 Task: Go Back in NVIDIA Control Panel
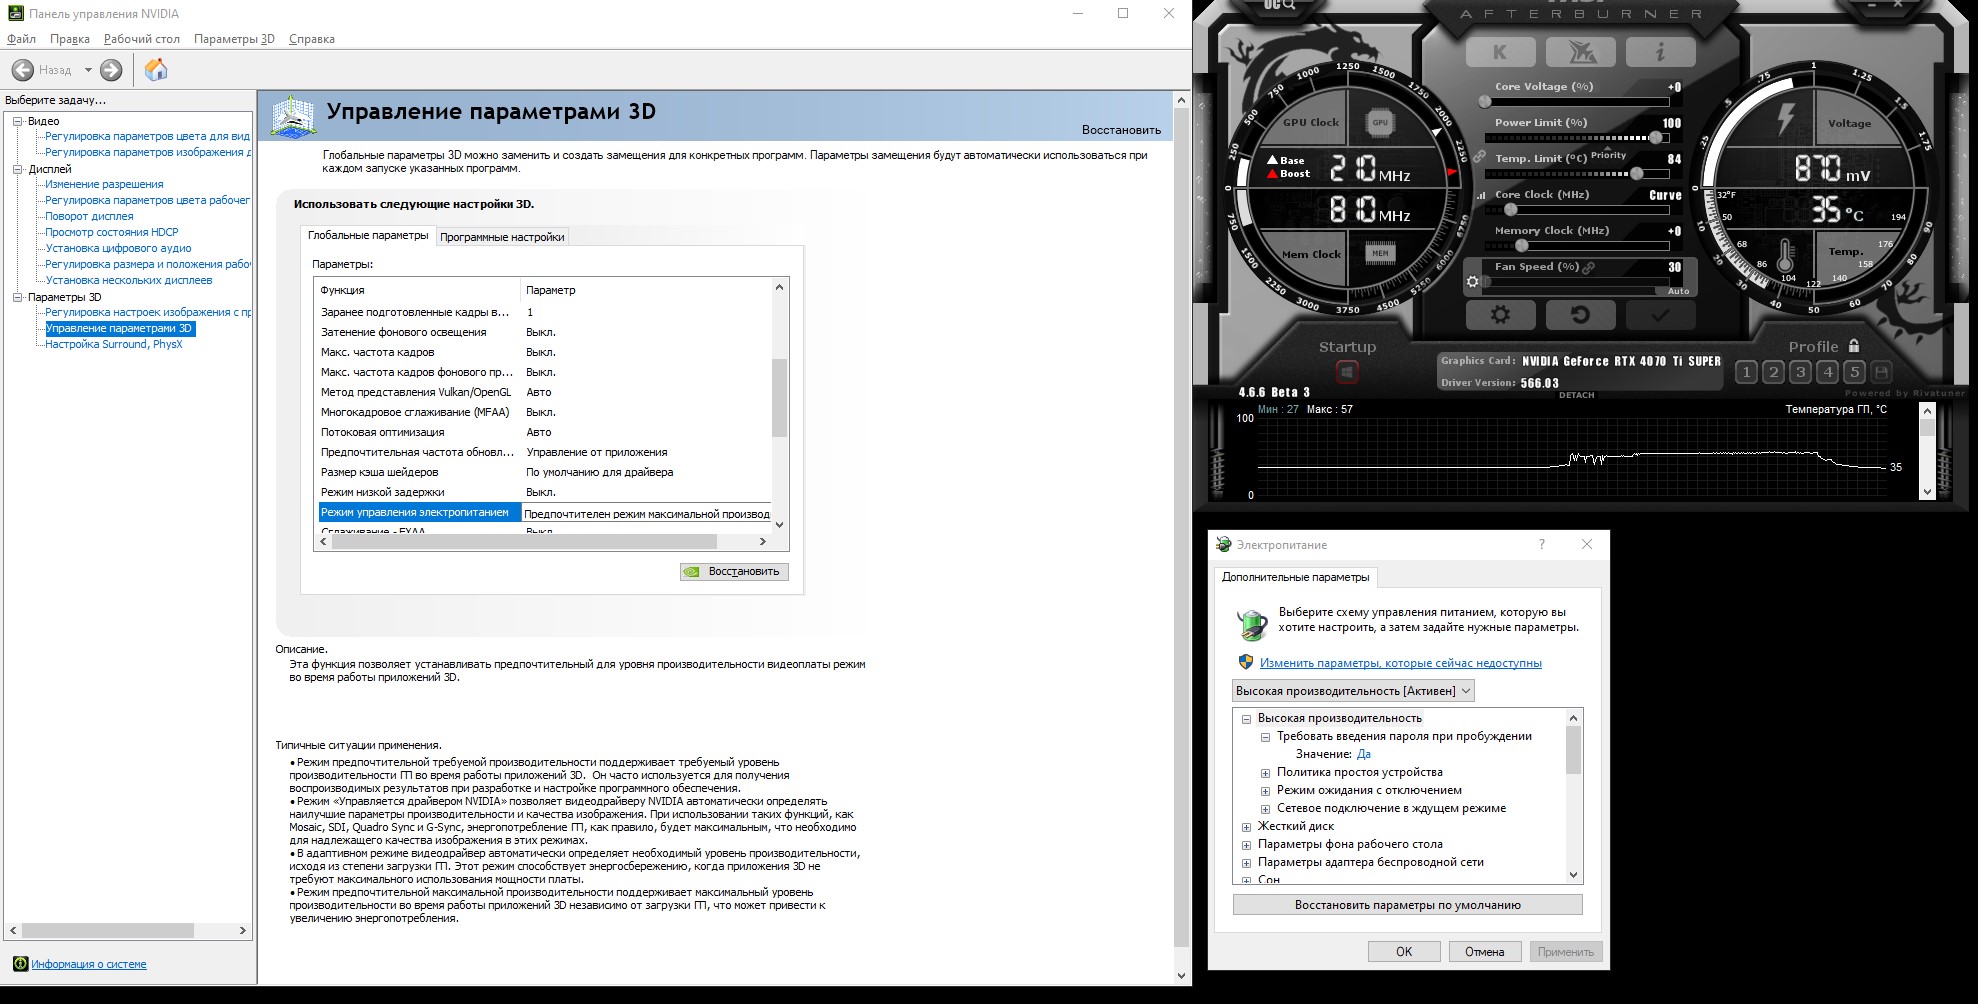coord(22,70)
